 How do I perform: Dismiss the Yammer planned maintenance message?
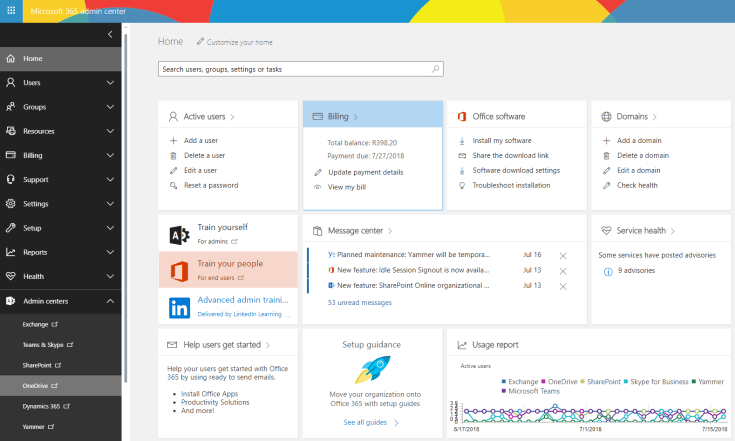pos(563,256)
